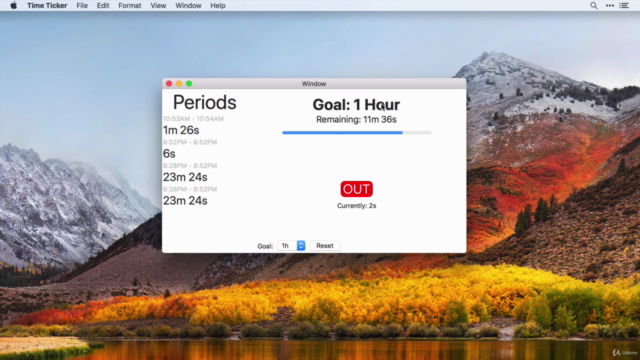Open the View menu

(158, 5)
